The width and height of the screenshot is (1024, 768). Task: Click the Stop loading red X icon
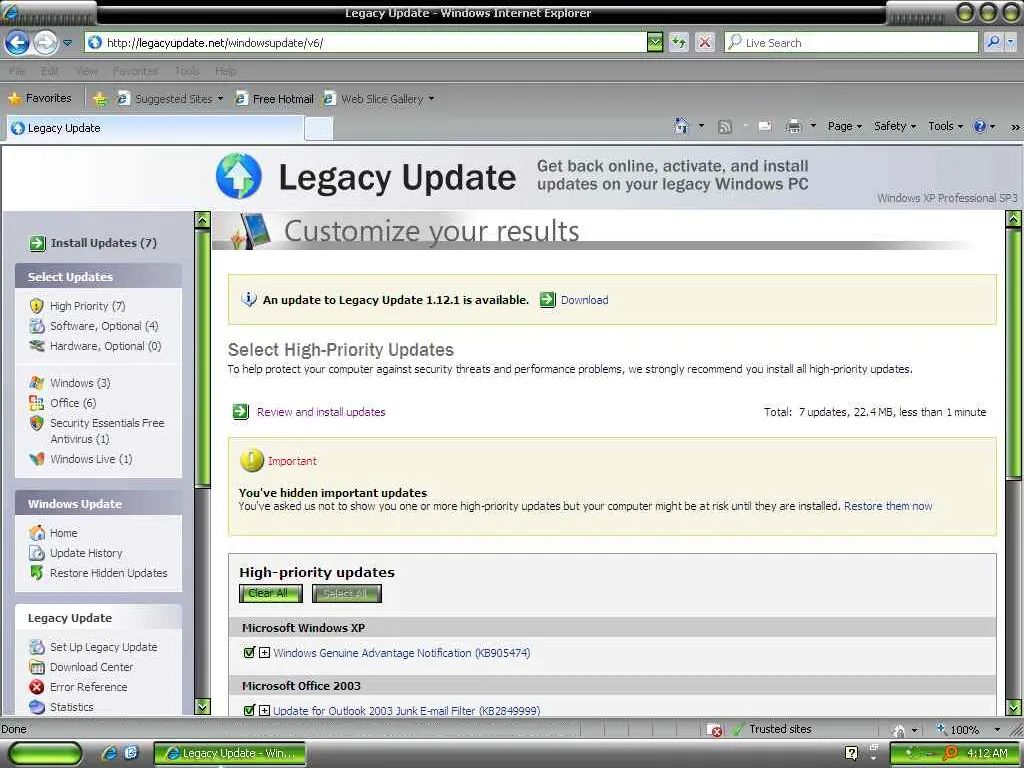pyautogui.click(x=705, y=42)
